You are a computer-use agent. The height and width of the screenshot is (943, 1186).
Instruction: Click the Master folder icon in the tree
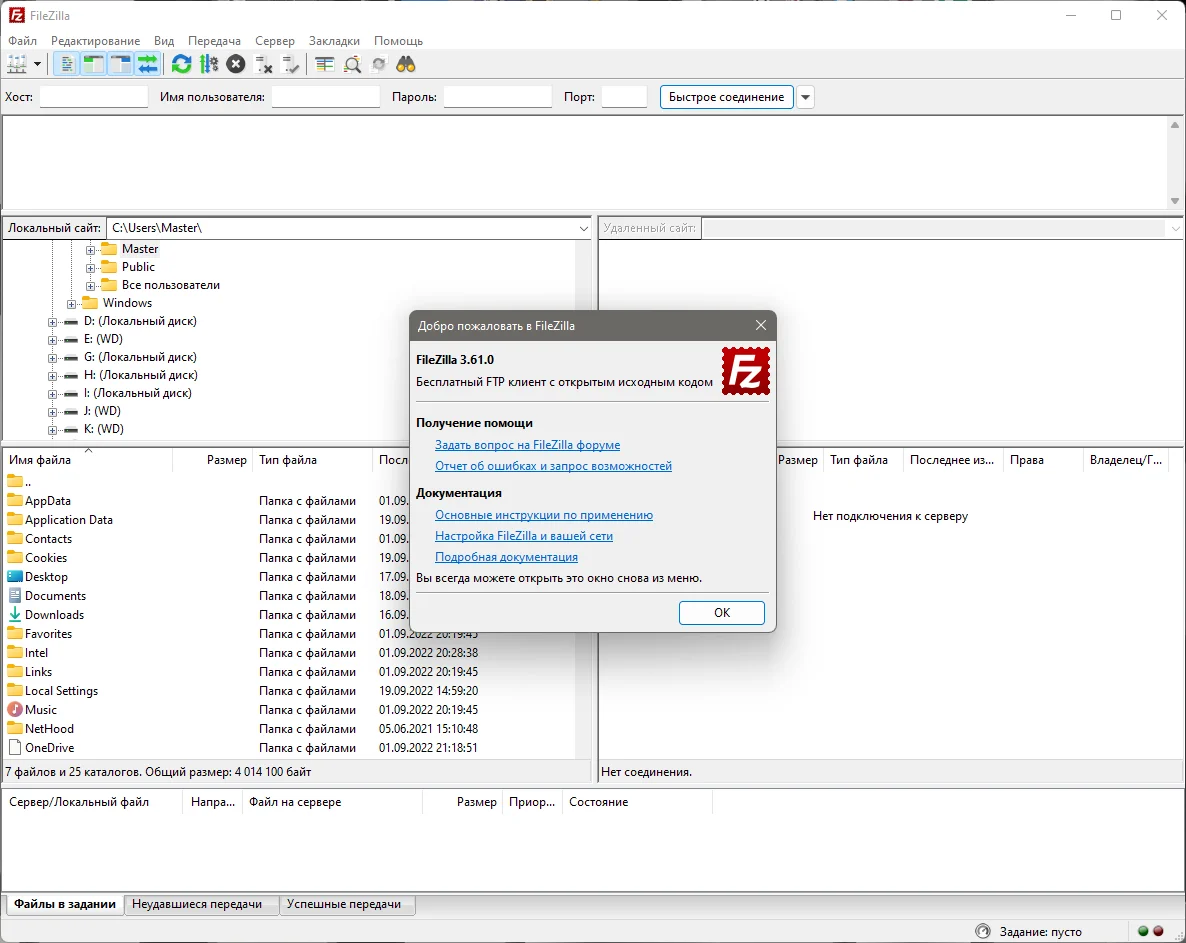109,249
